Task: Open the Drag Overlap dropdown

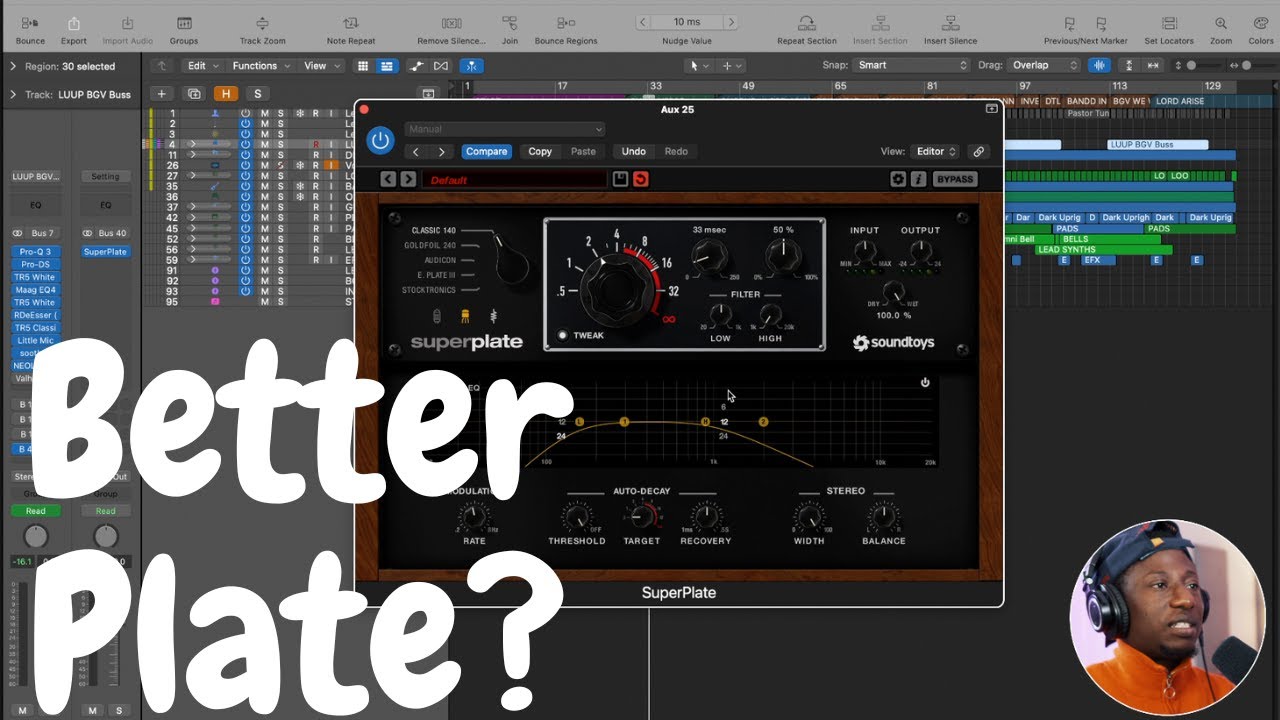Action: [1044, 65]
